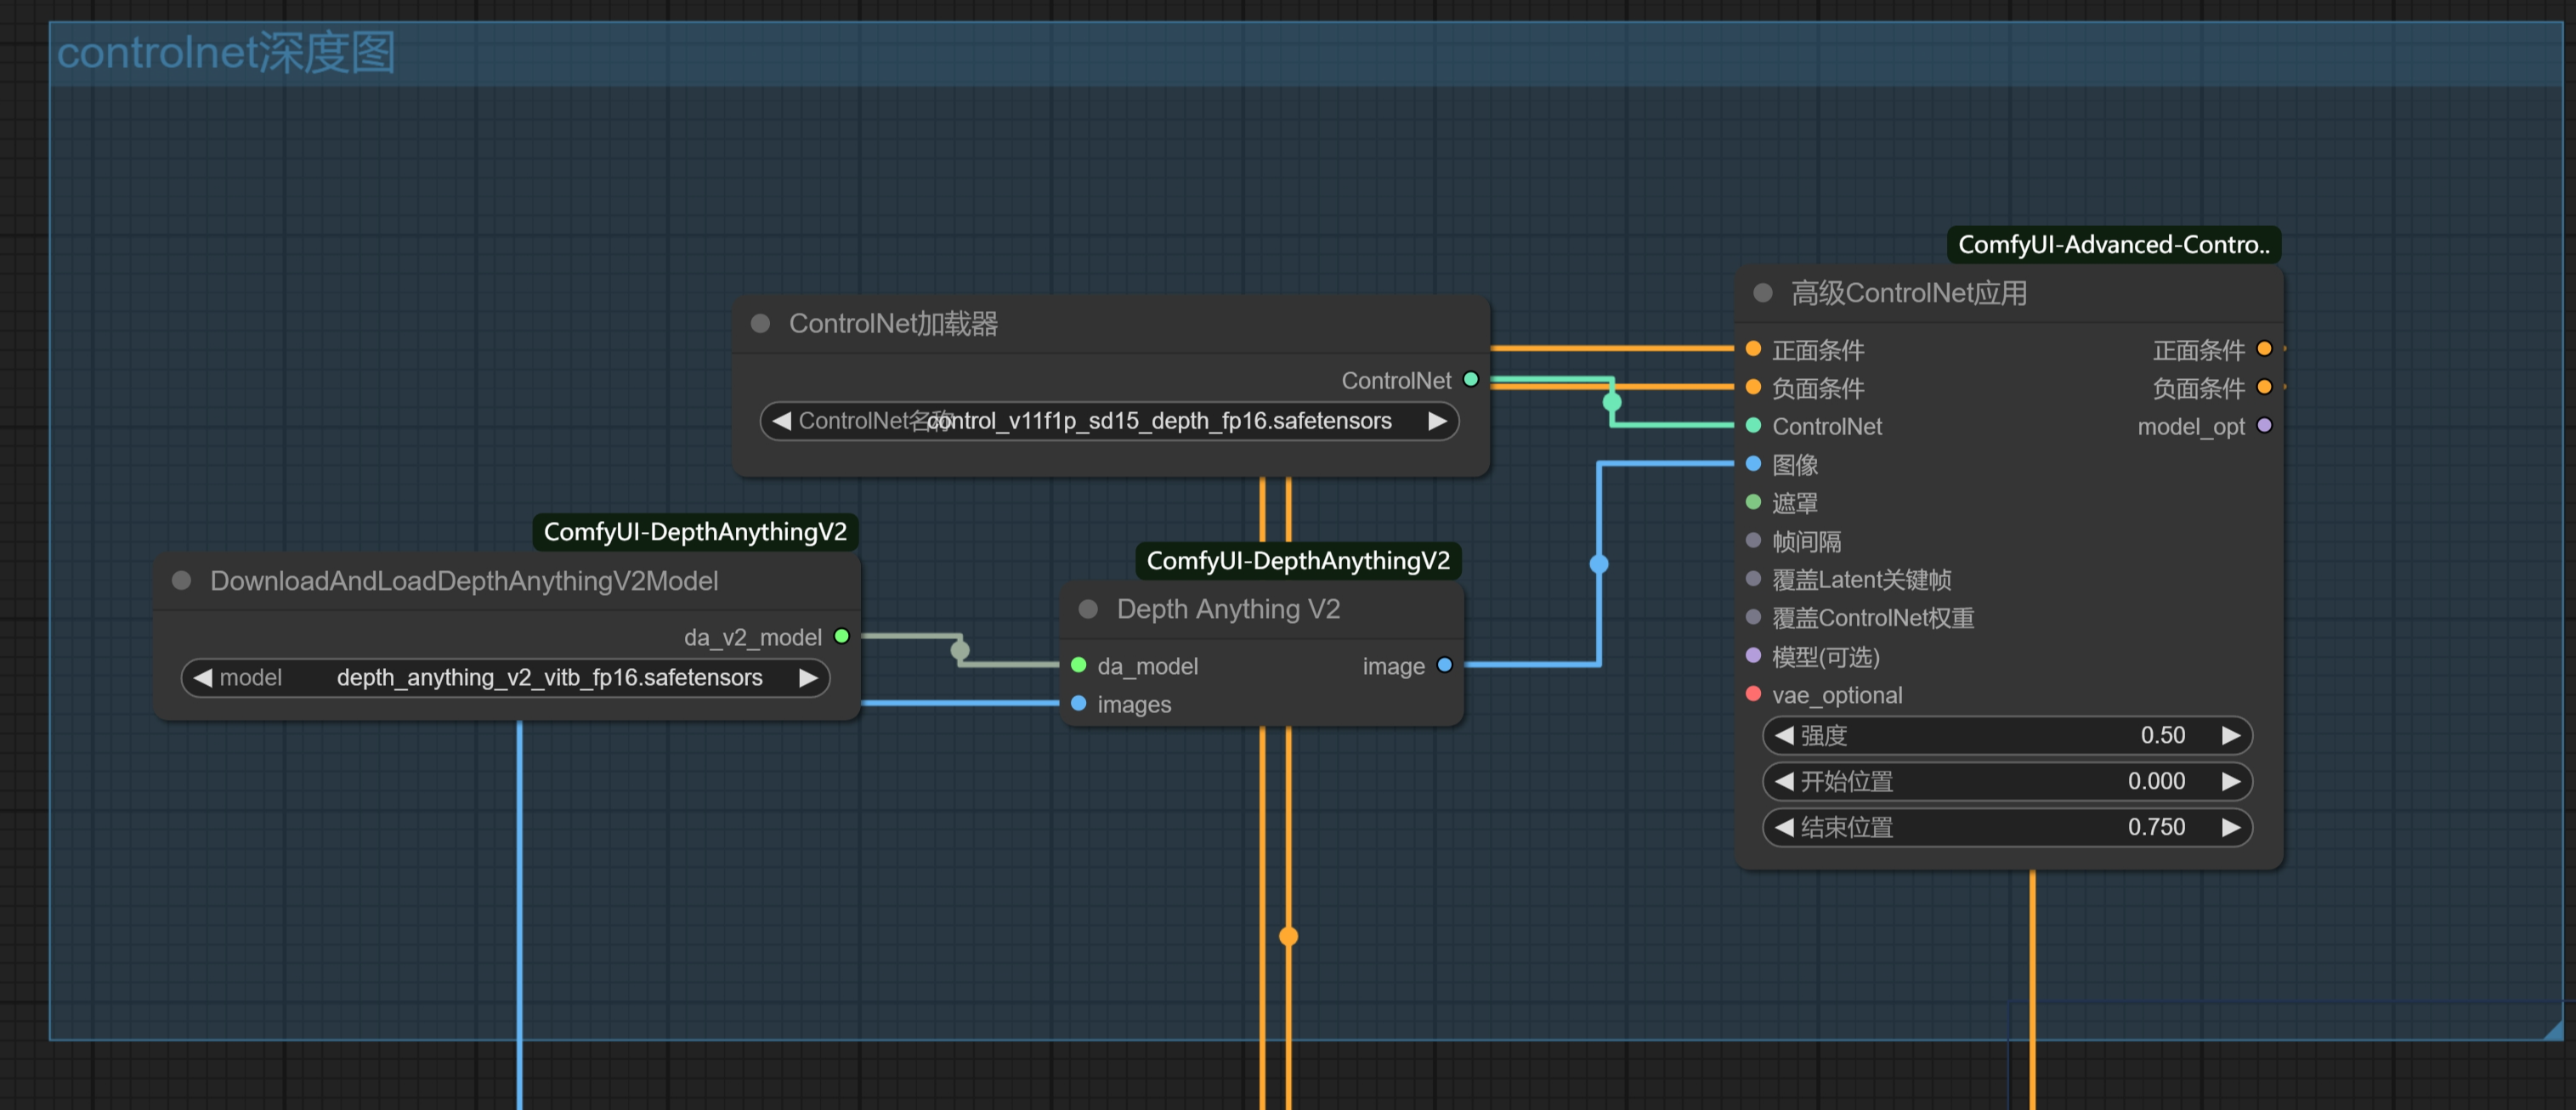Click the 负面条件 output socket
Screen dimensions: 2576x1110
[2265, 386]
